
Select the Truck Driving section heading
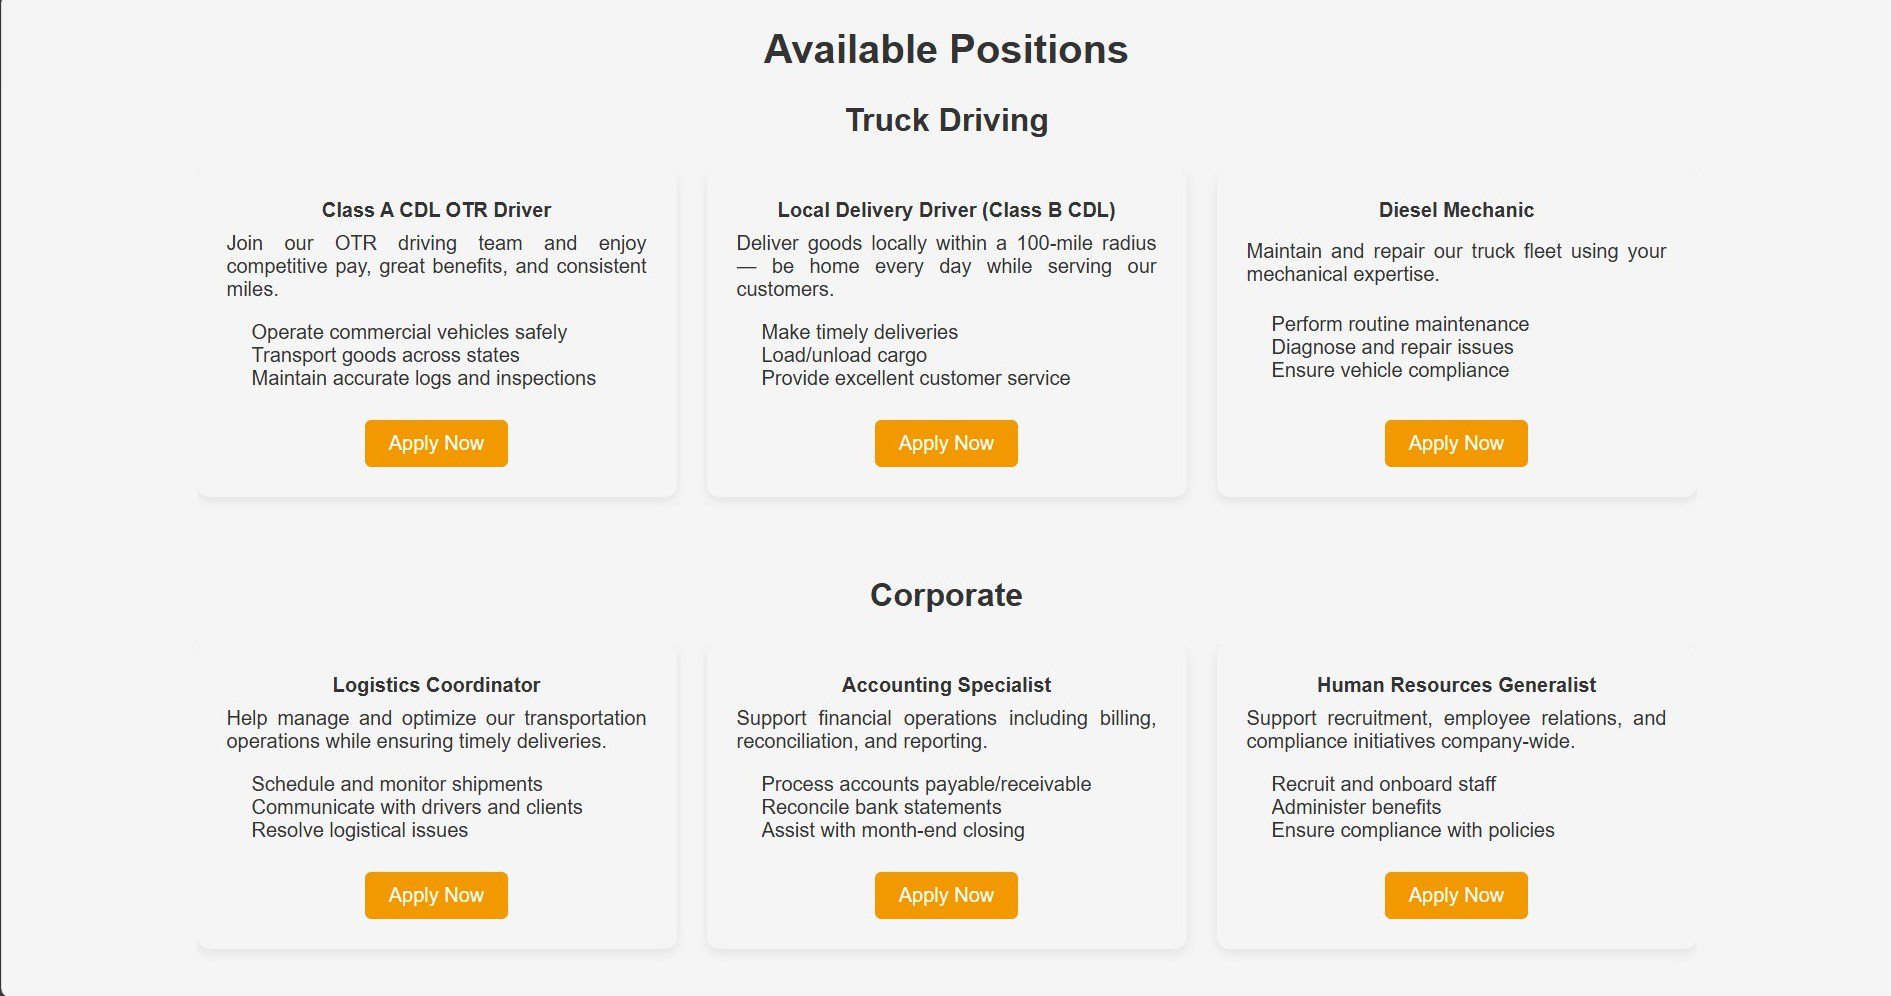coord(946,120)
